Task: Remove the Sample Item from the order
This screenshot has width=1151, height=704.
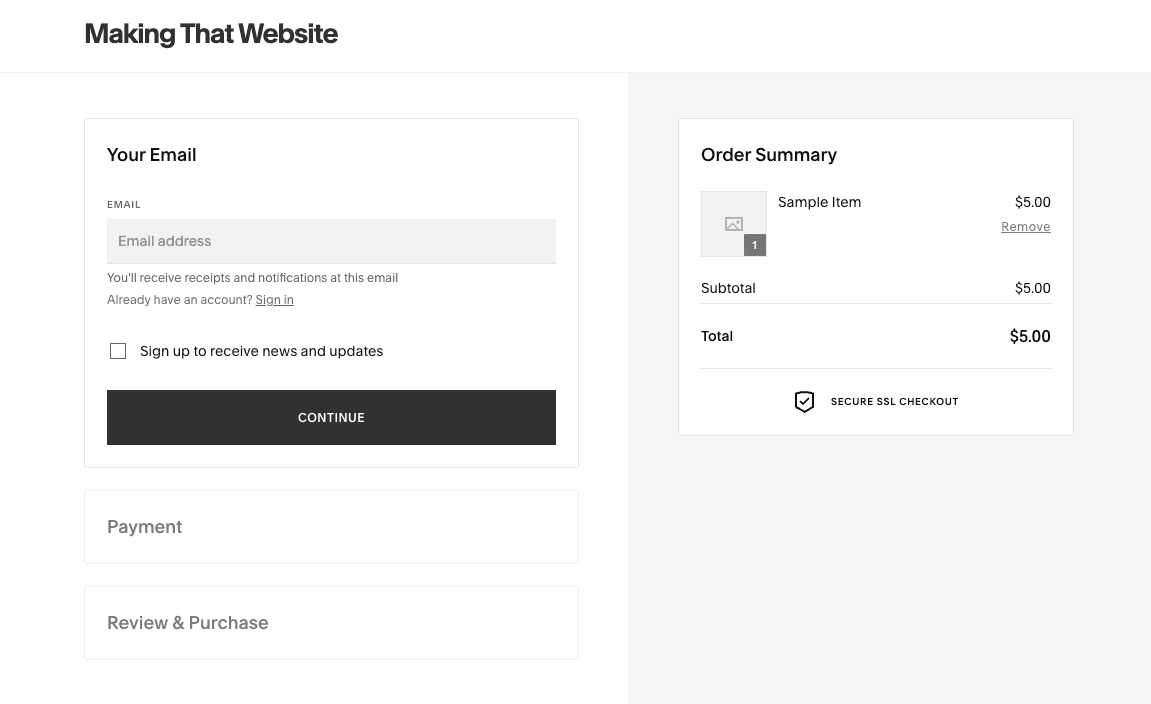Action: (1026, 226)
